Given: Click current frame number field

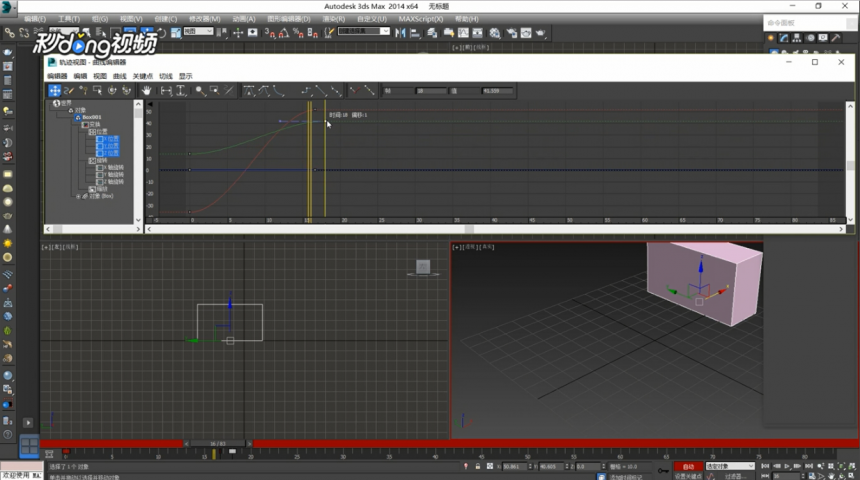Looking at the screenshot, I should (x=786, y=476).
